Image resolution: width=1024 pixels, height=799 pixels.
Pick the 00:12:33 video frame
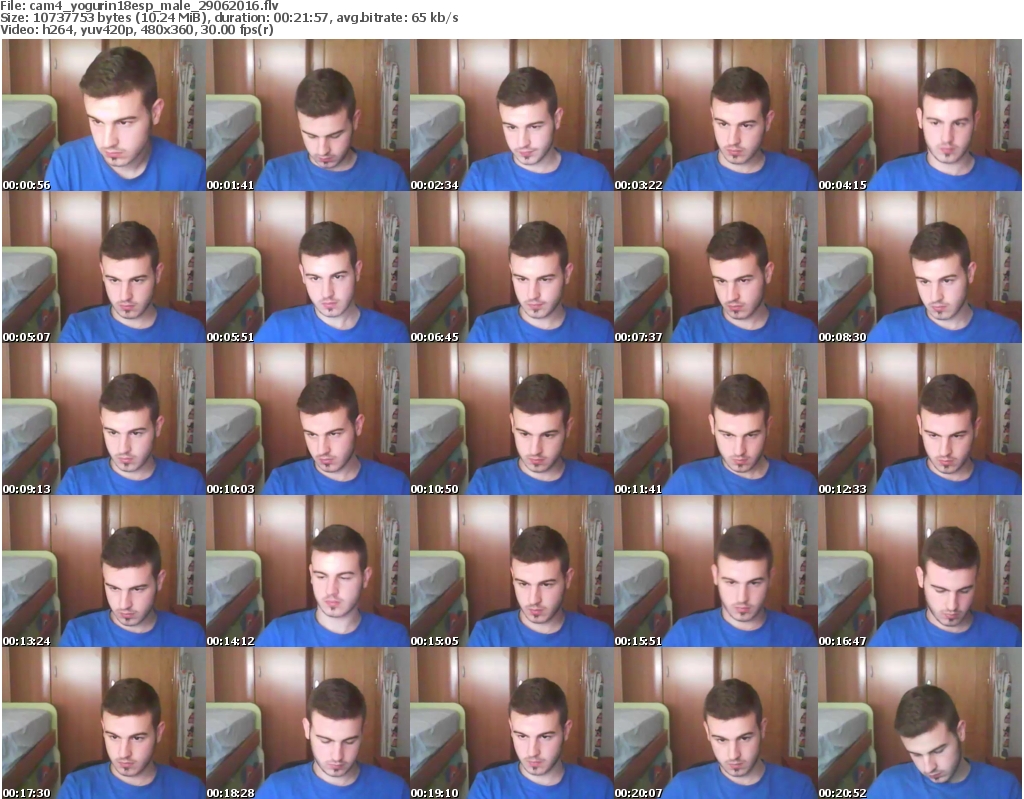920,419
